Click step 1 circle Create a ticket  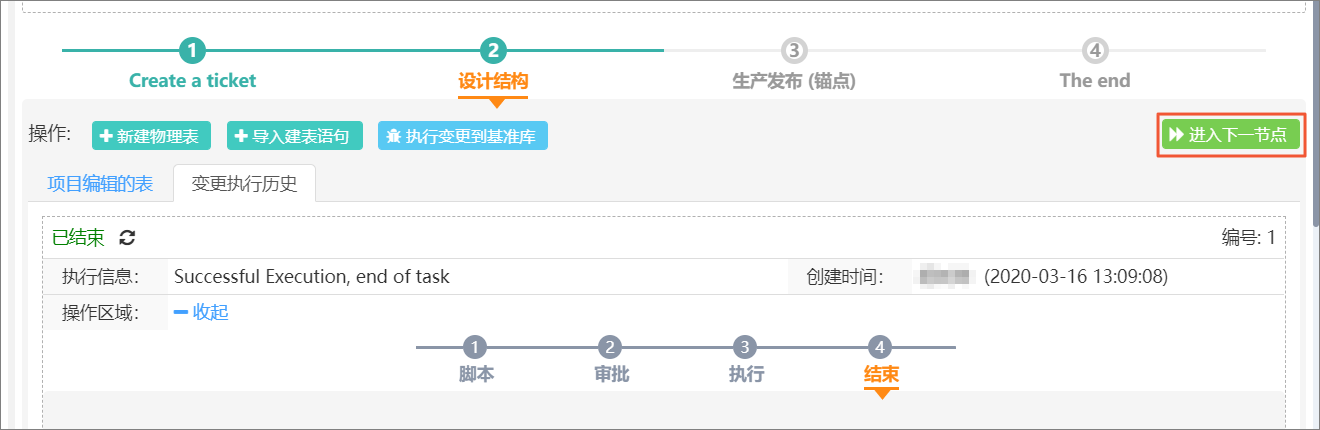[x=193, y=50]
